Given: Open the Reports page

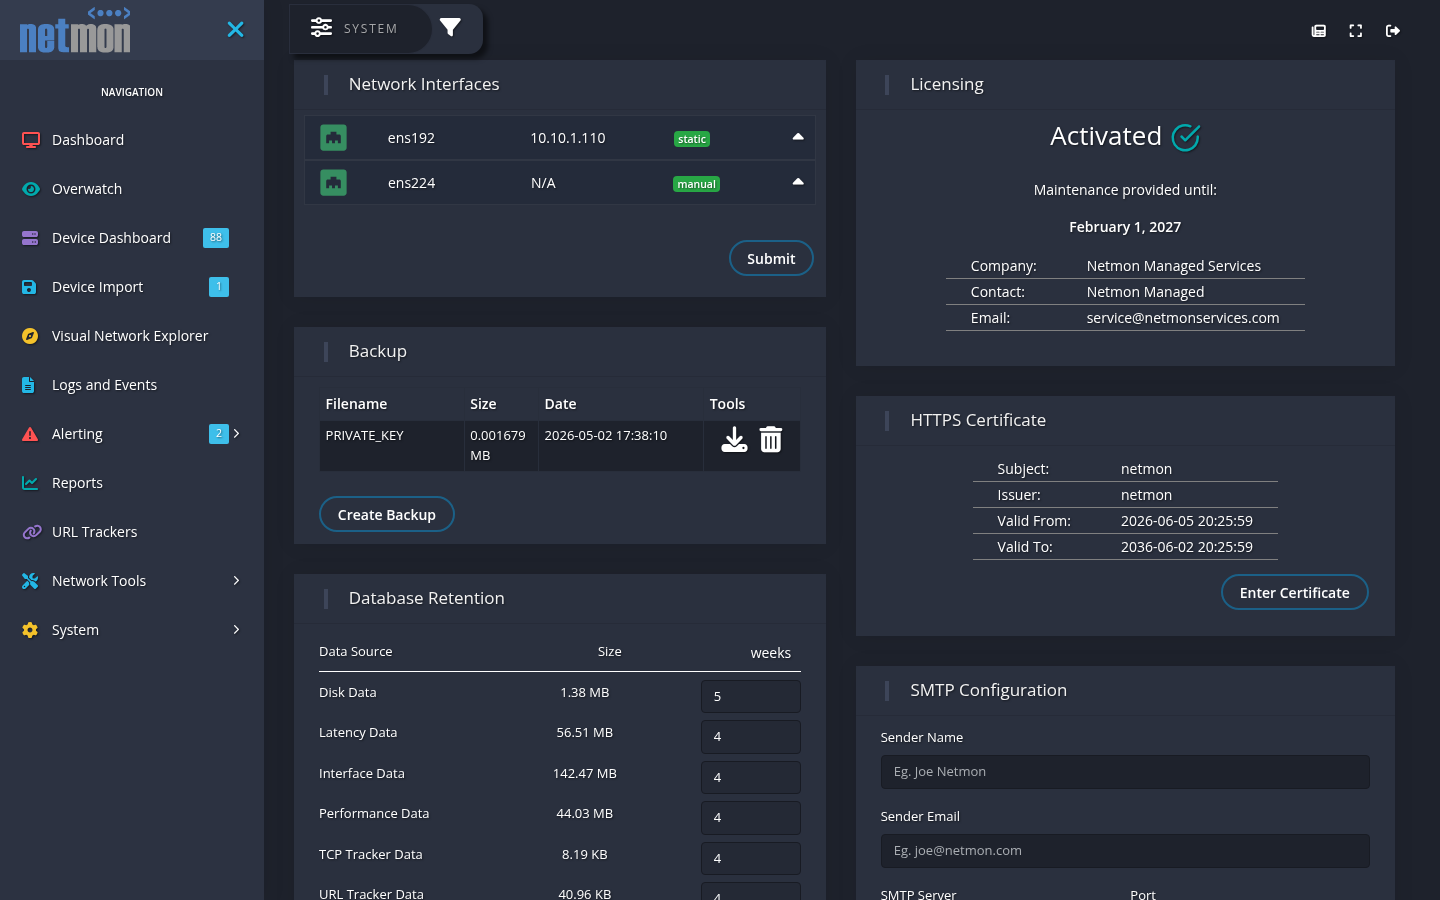Looking at the screenshot, I should click(x=77, y=483).
